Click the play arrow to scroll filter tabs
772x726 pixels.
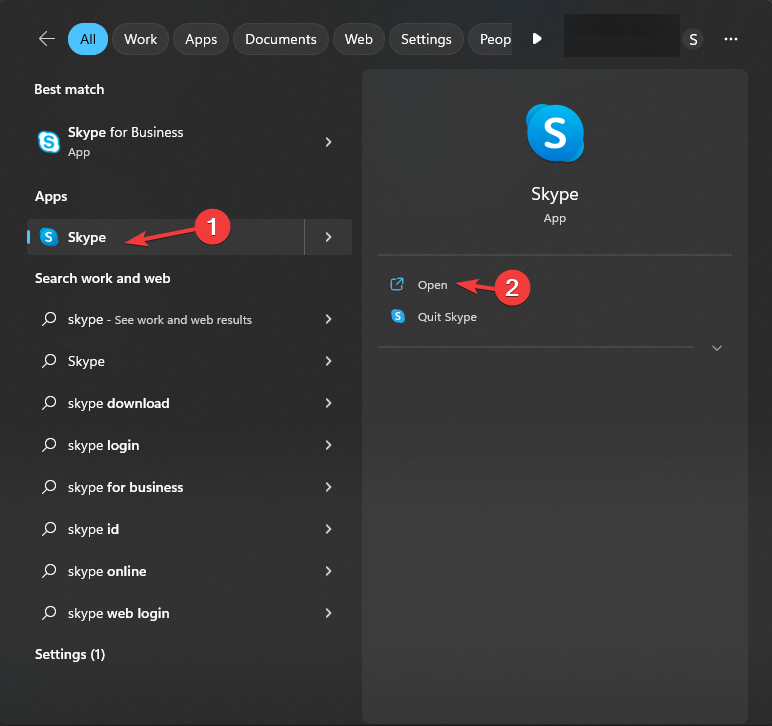coord(537,39)
